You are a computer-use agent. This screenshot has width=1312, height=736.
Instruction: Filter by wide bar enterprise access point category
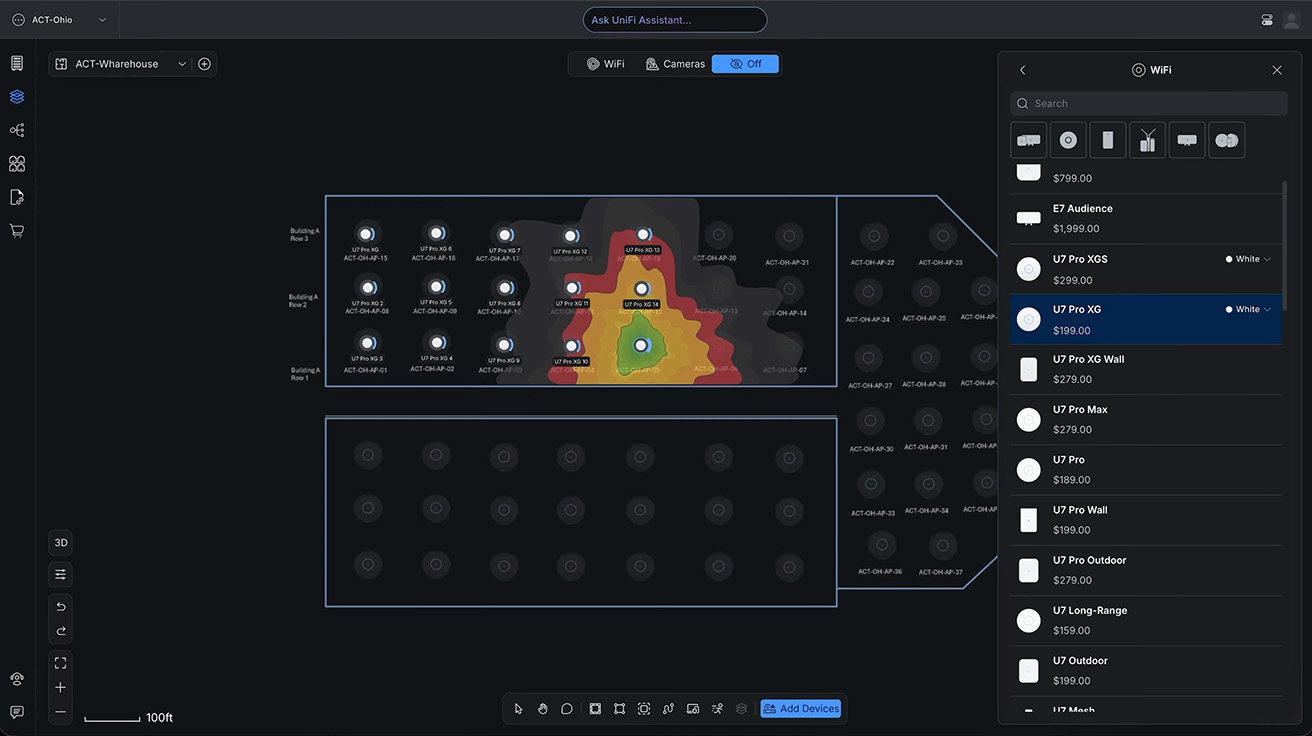pyautogui.click(x=1187, y=140)
